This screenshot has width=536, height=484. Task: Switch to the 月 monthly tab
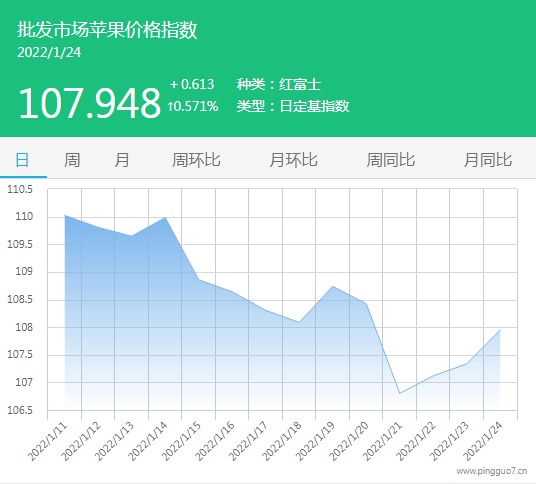pos(122,160)
